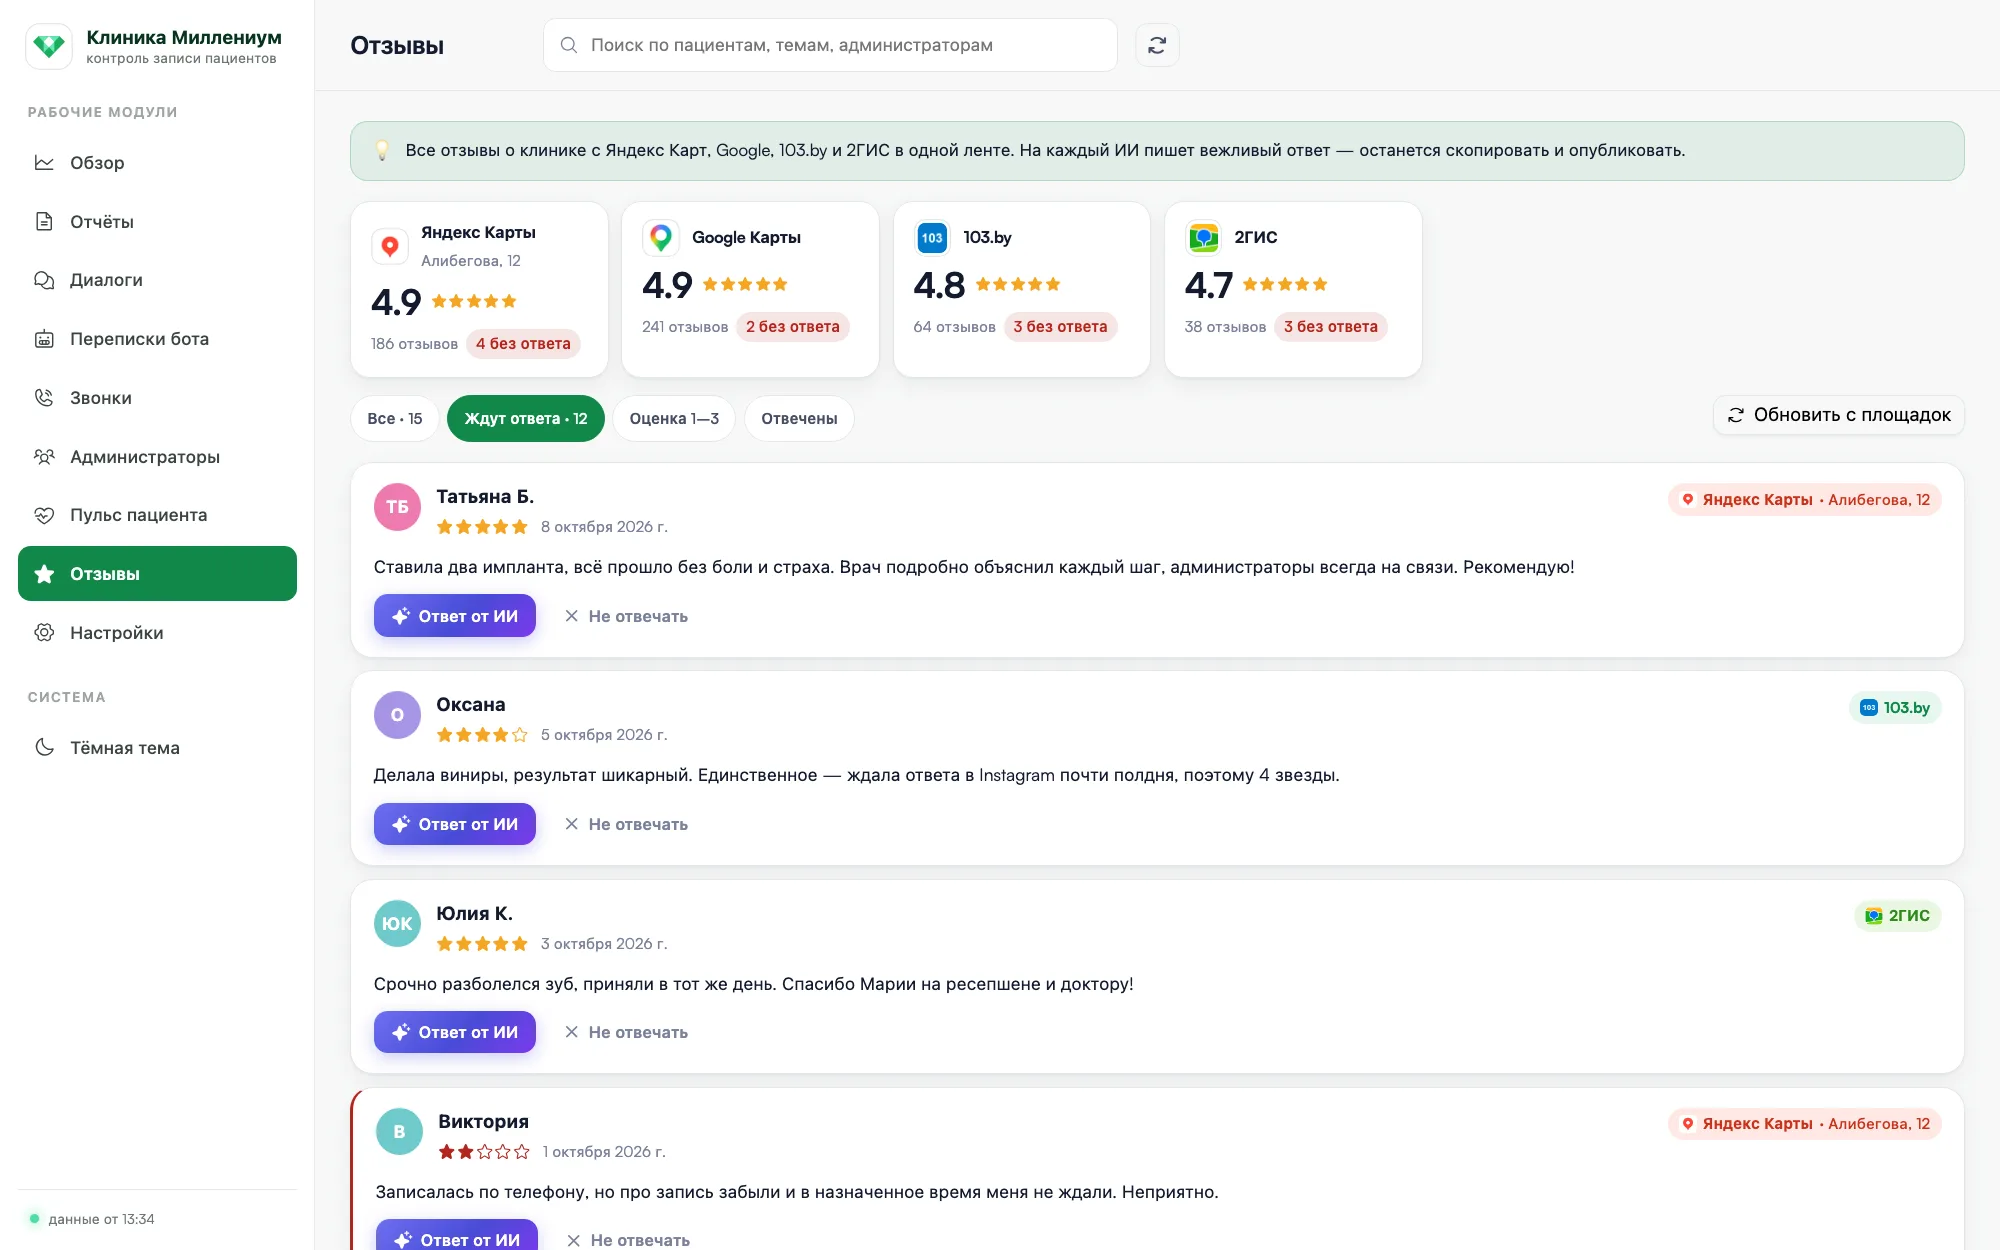Open Обзор in the sidebar
The image size is (2000, 1250).
157,163
